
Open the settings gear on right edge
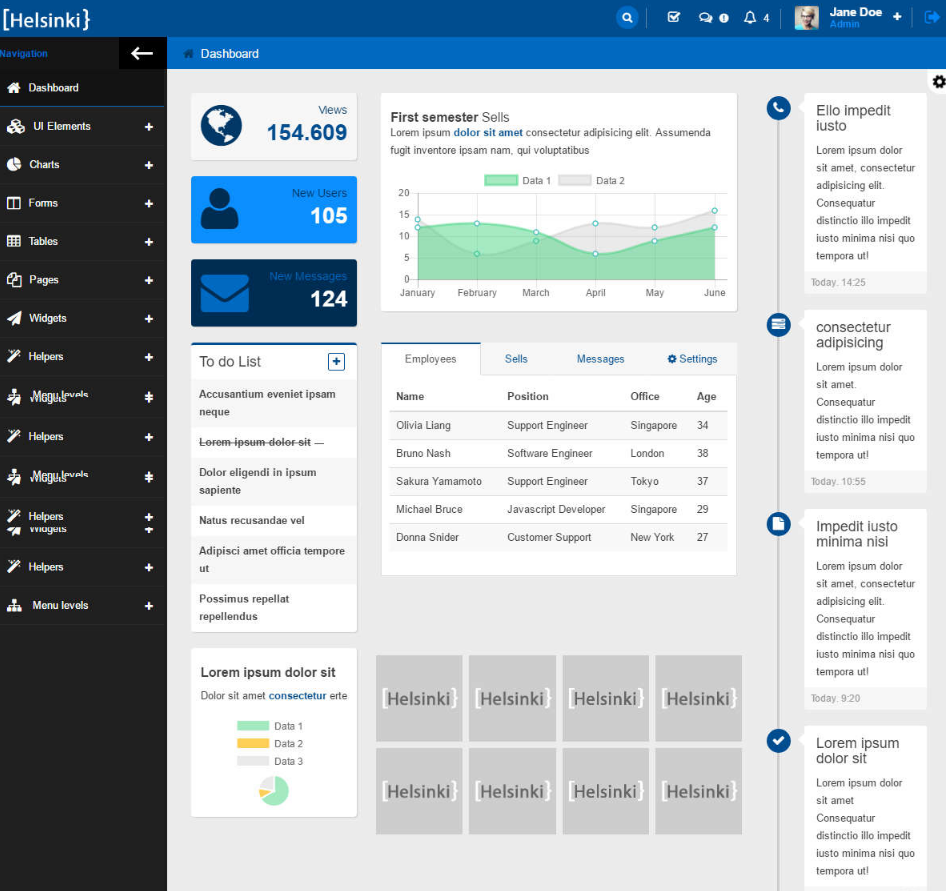938,82
